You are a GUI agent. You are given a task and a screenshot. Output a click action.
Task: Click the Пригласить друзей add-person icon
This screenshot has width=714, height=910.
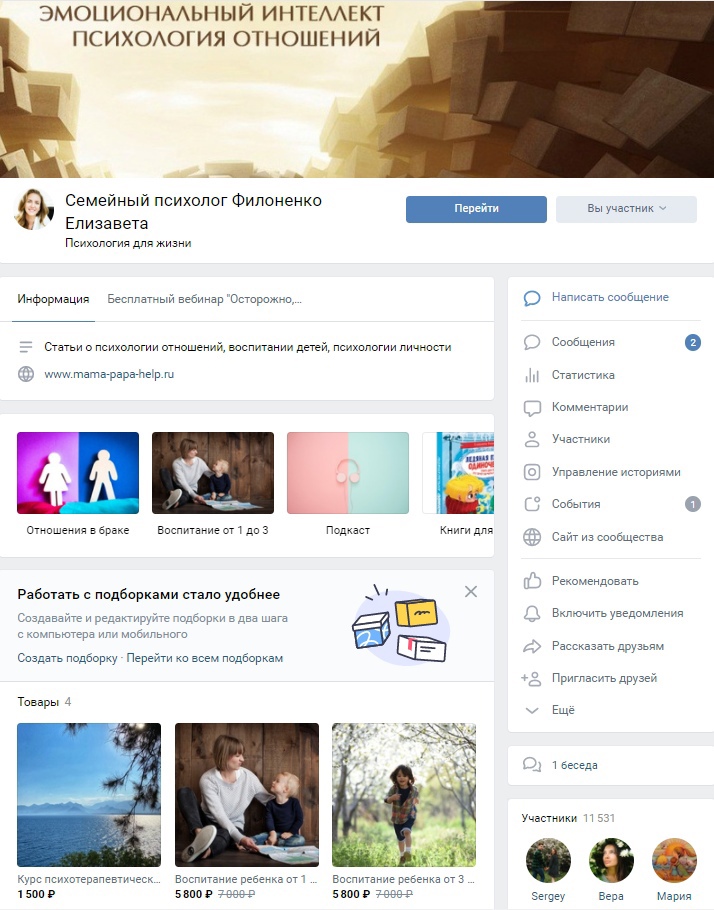point(531,678)
